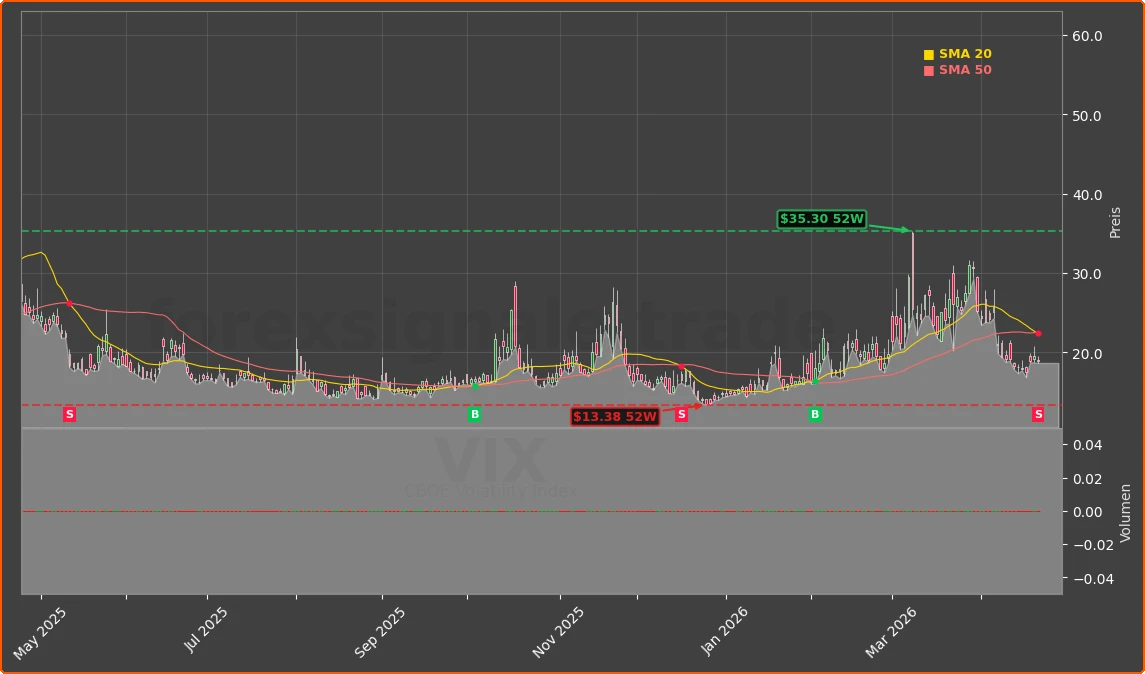Image resolution: width=1145 pixels, height=674 pixels.
Task: Click the $35.30 52W high annotation
Action: [822, 219]
